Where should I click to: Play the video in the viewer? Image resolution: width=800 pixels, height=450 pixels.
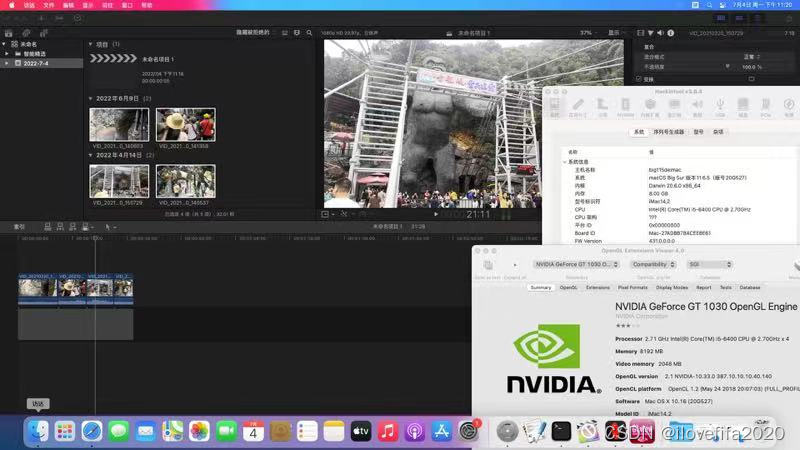pos(436,214)
